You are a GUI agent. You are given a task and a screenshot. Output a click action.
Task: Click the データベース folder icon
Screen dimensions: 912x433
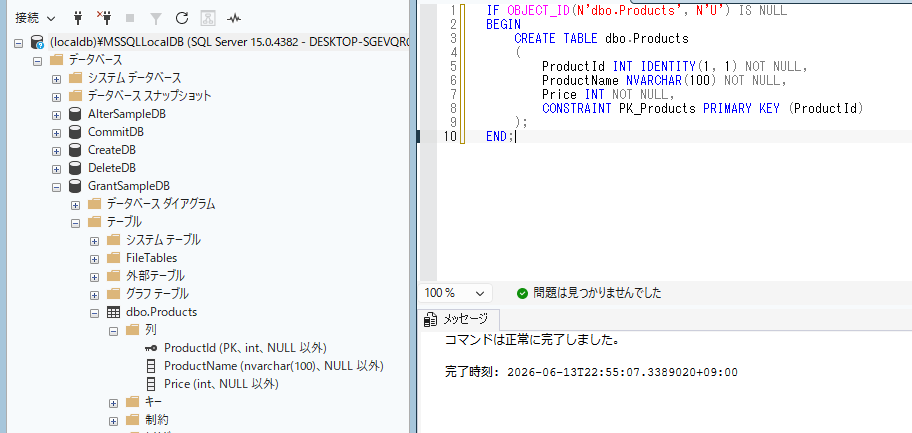click(56, 60)
